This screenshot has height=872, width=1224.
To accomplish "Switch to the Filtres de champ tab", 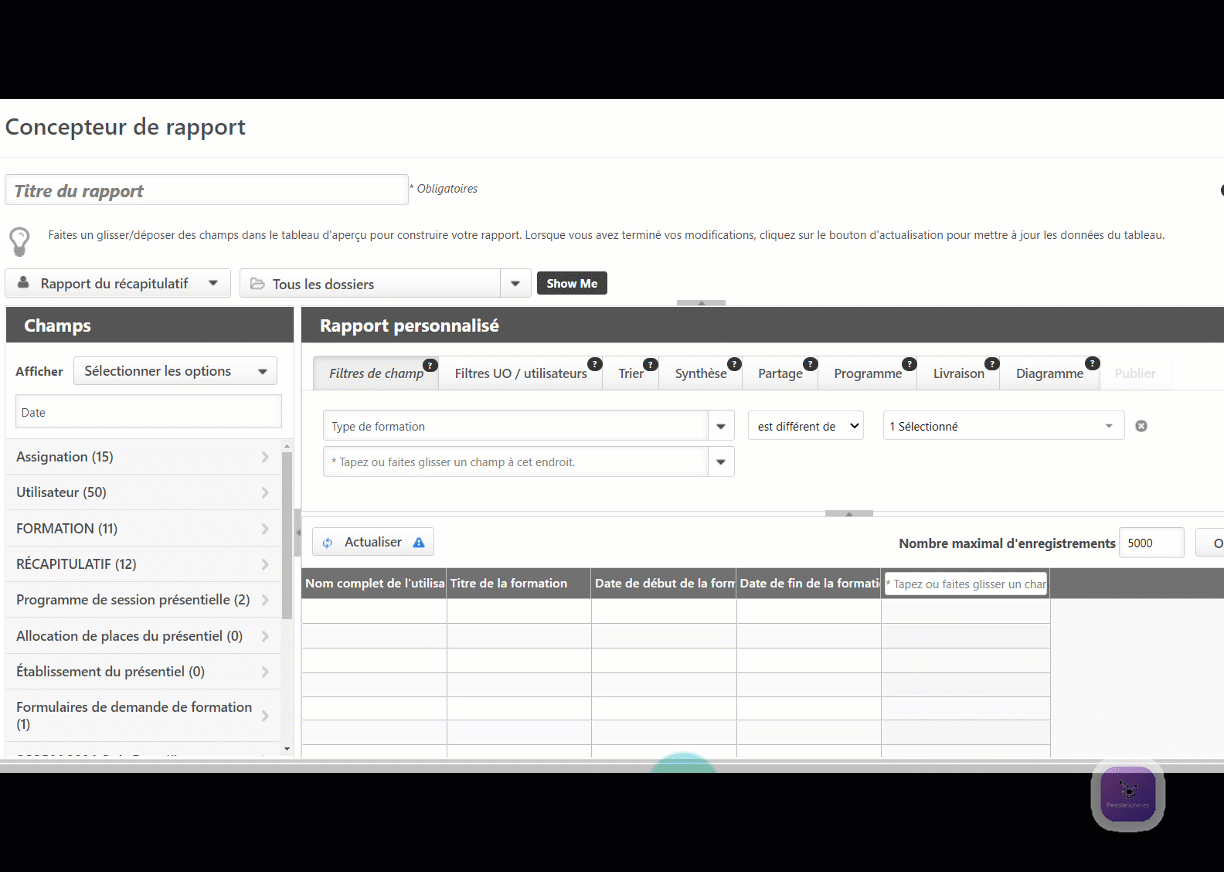I will (376, 373).
